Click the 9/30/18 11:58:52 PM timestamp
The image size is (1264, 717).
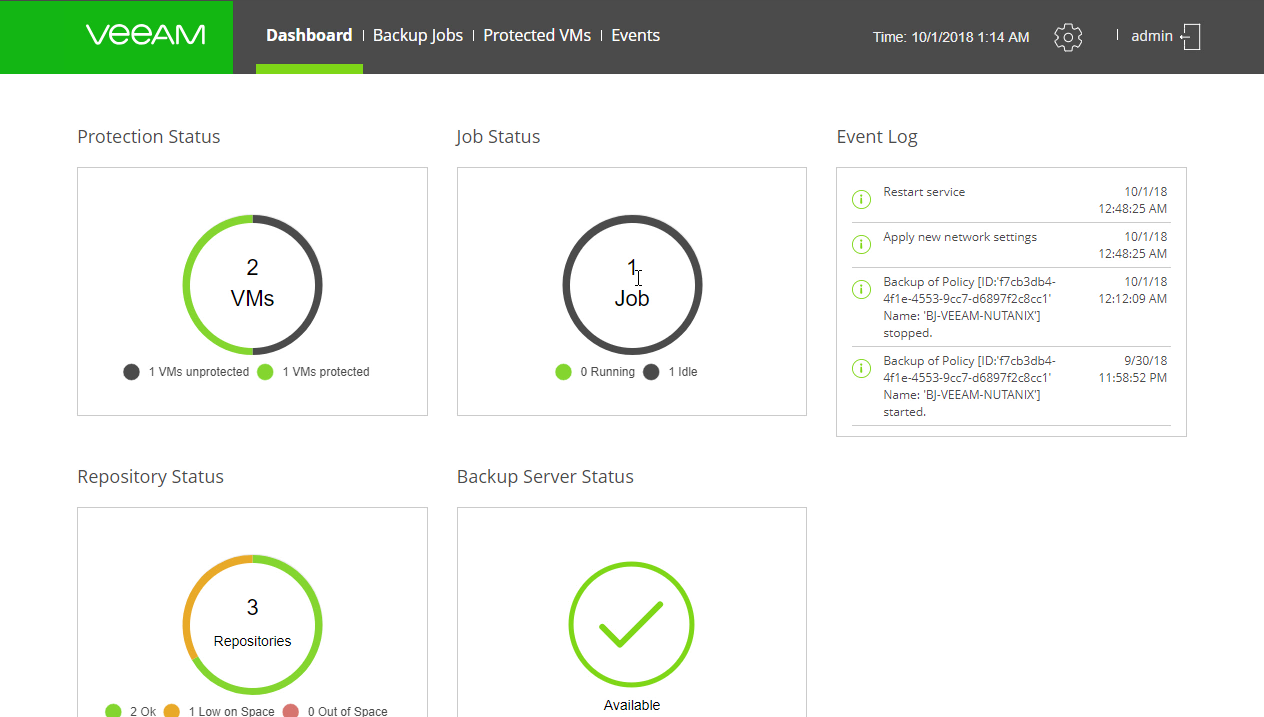click(x=1133, y=369)
